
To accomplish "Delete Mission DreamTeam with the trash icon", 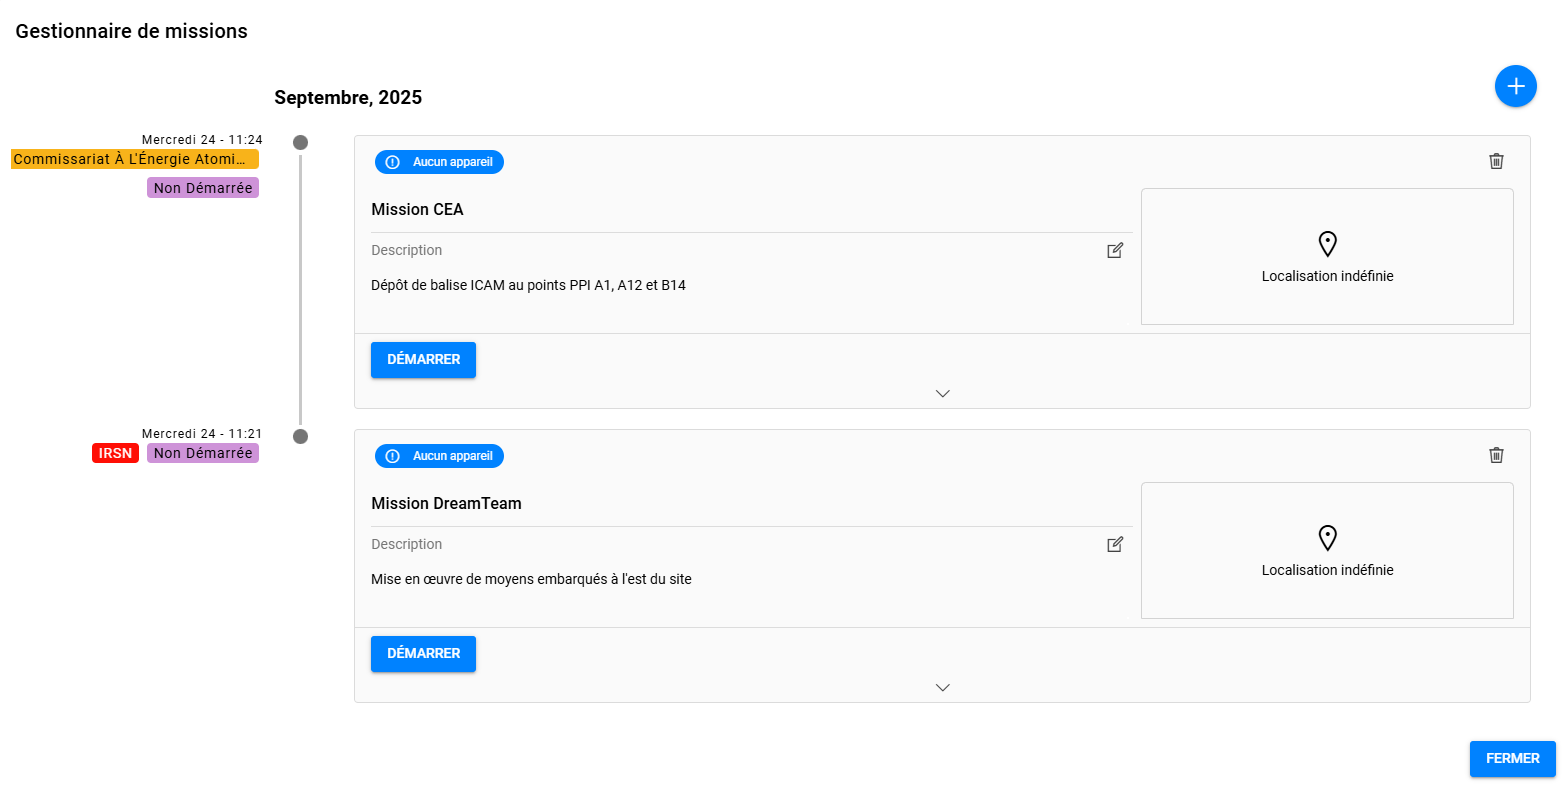I will (1496, 455).
